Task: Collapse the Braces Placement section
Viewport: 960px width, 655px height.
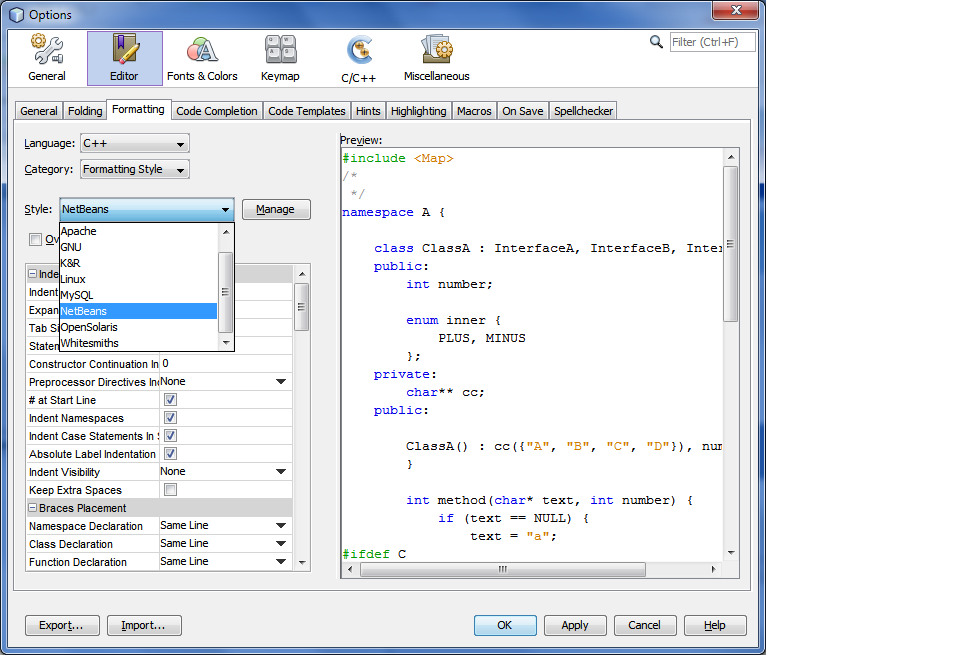Action: click(x=33, y=508)
